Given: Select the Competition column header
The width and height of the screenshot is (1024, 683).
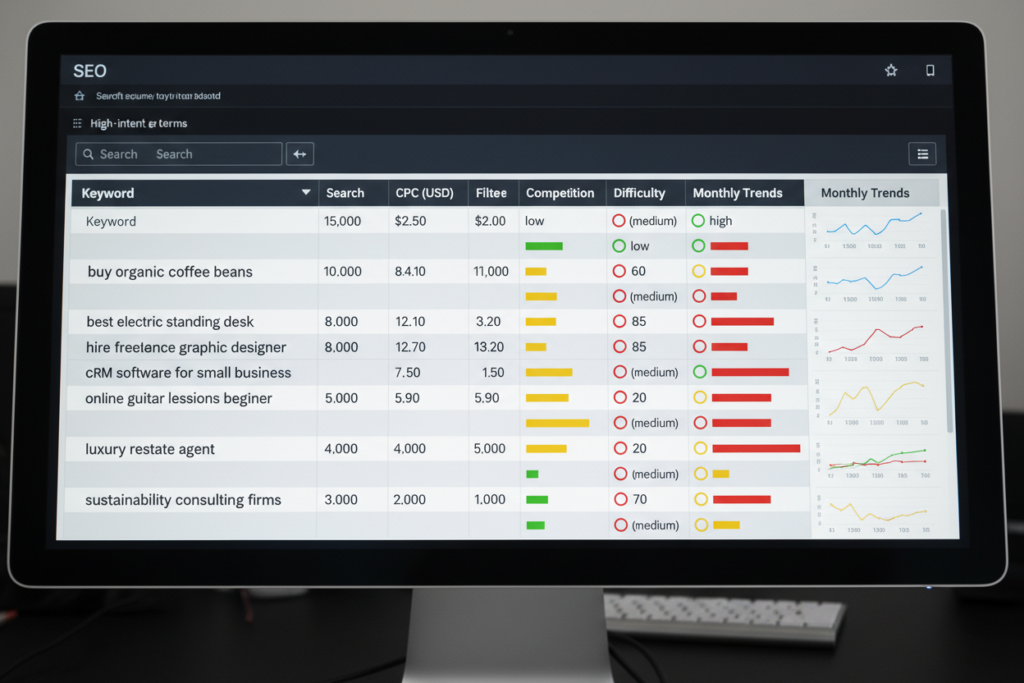Looking at the screenshot, I should [560, 193].
